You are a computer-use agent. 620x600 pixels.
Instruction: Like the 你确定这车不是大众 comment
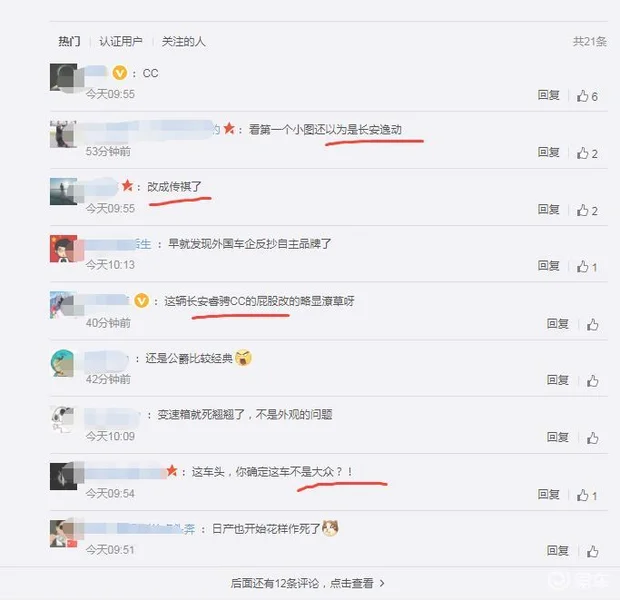(587, 495)
